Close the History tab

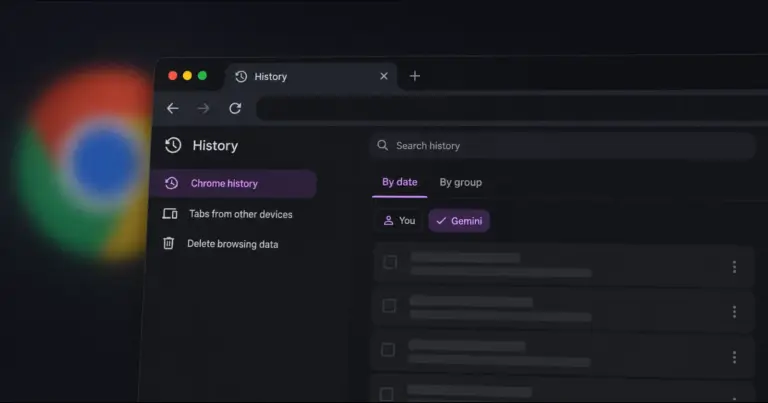[x=384, y=76]
